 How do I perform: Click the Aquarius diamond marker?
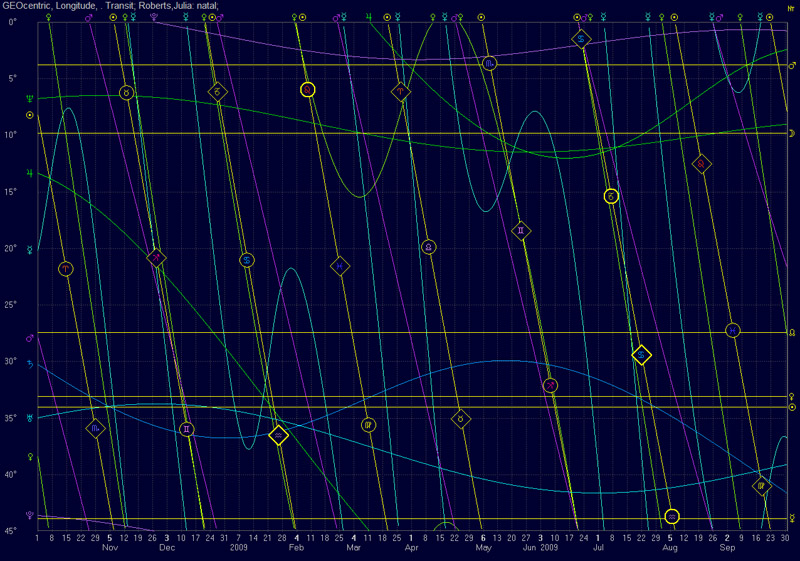[341, 266]
